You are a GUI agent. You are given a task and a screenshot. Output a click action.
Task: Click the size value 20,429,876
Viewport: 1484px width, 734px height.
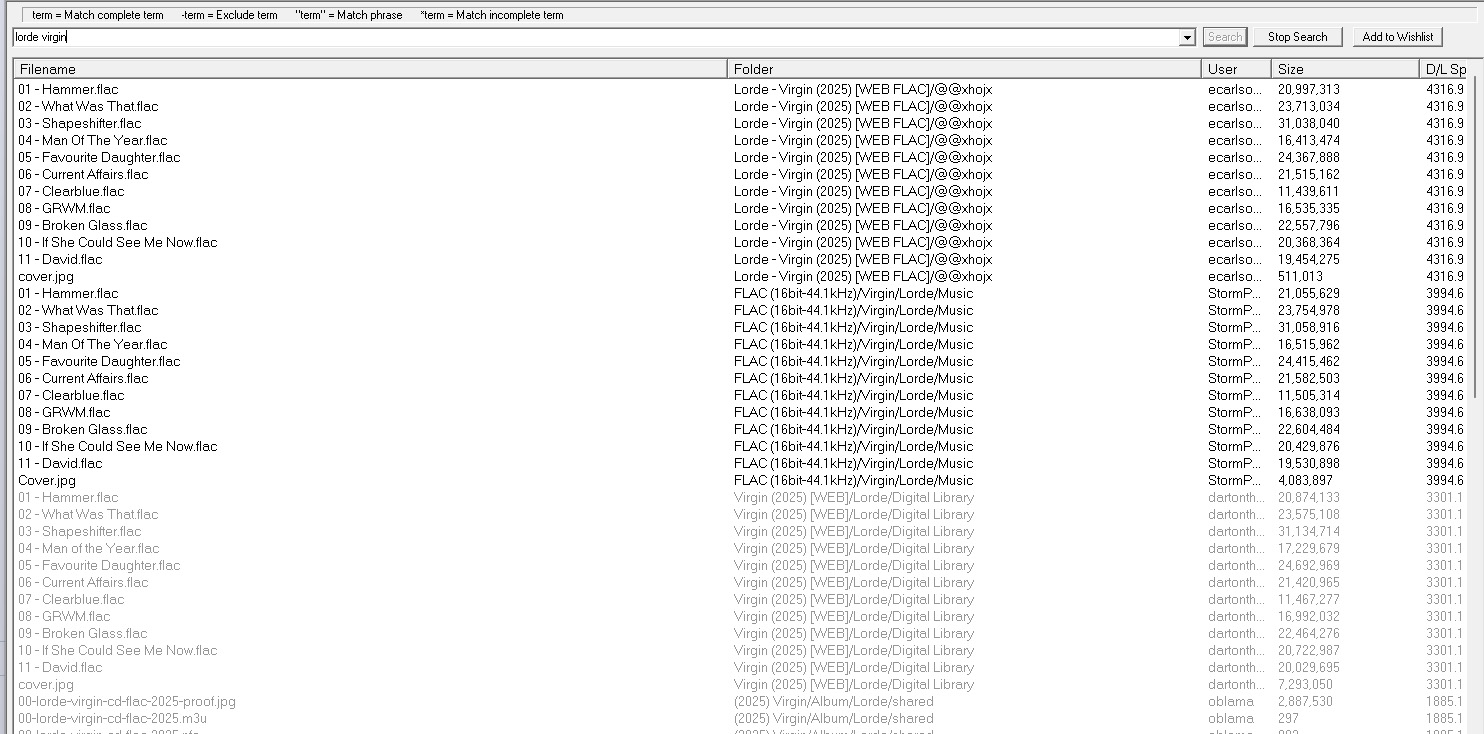1309,446
